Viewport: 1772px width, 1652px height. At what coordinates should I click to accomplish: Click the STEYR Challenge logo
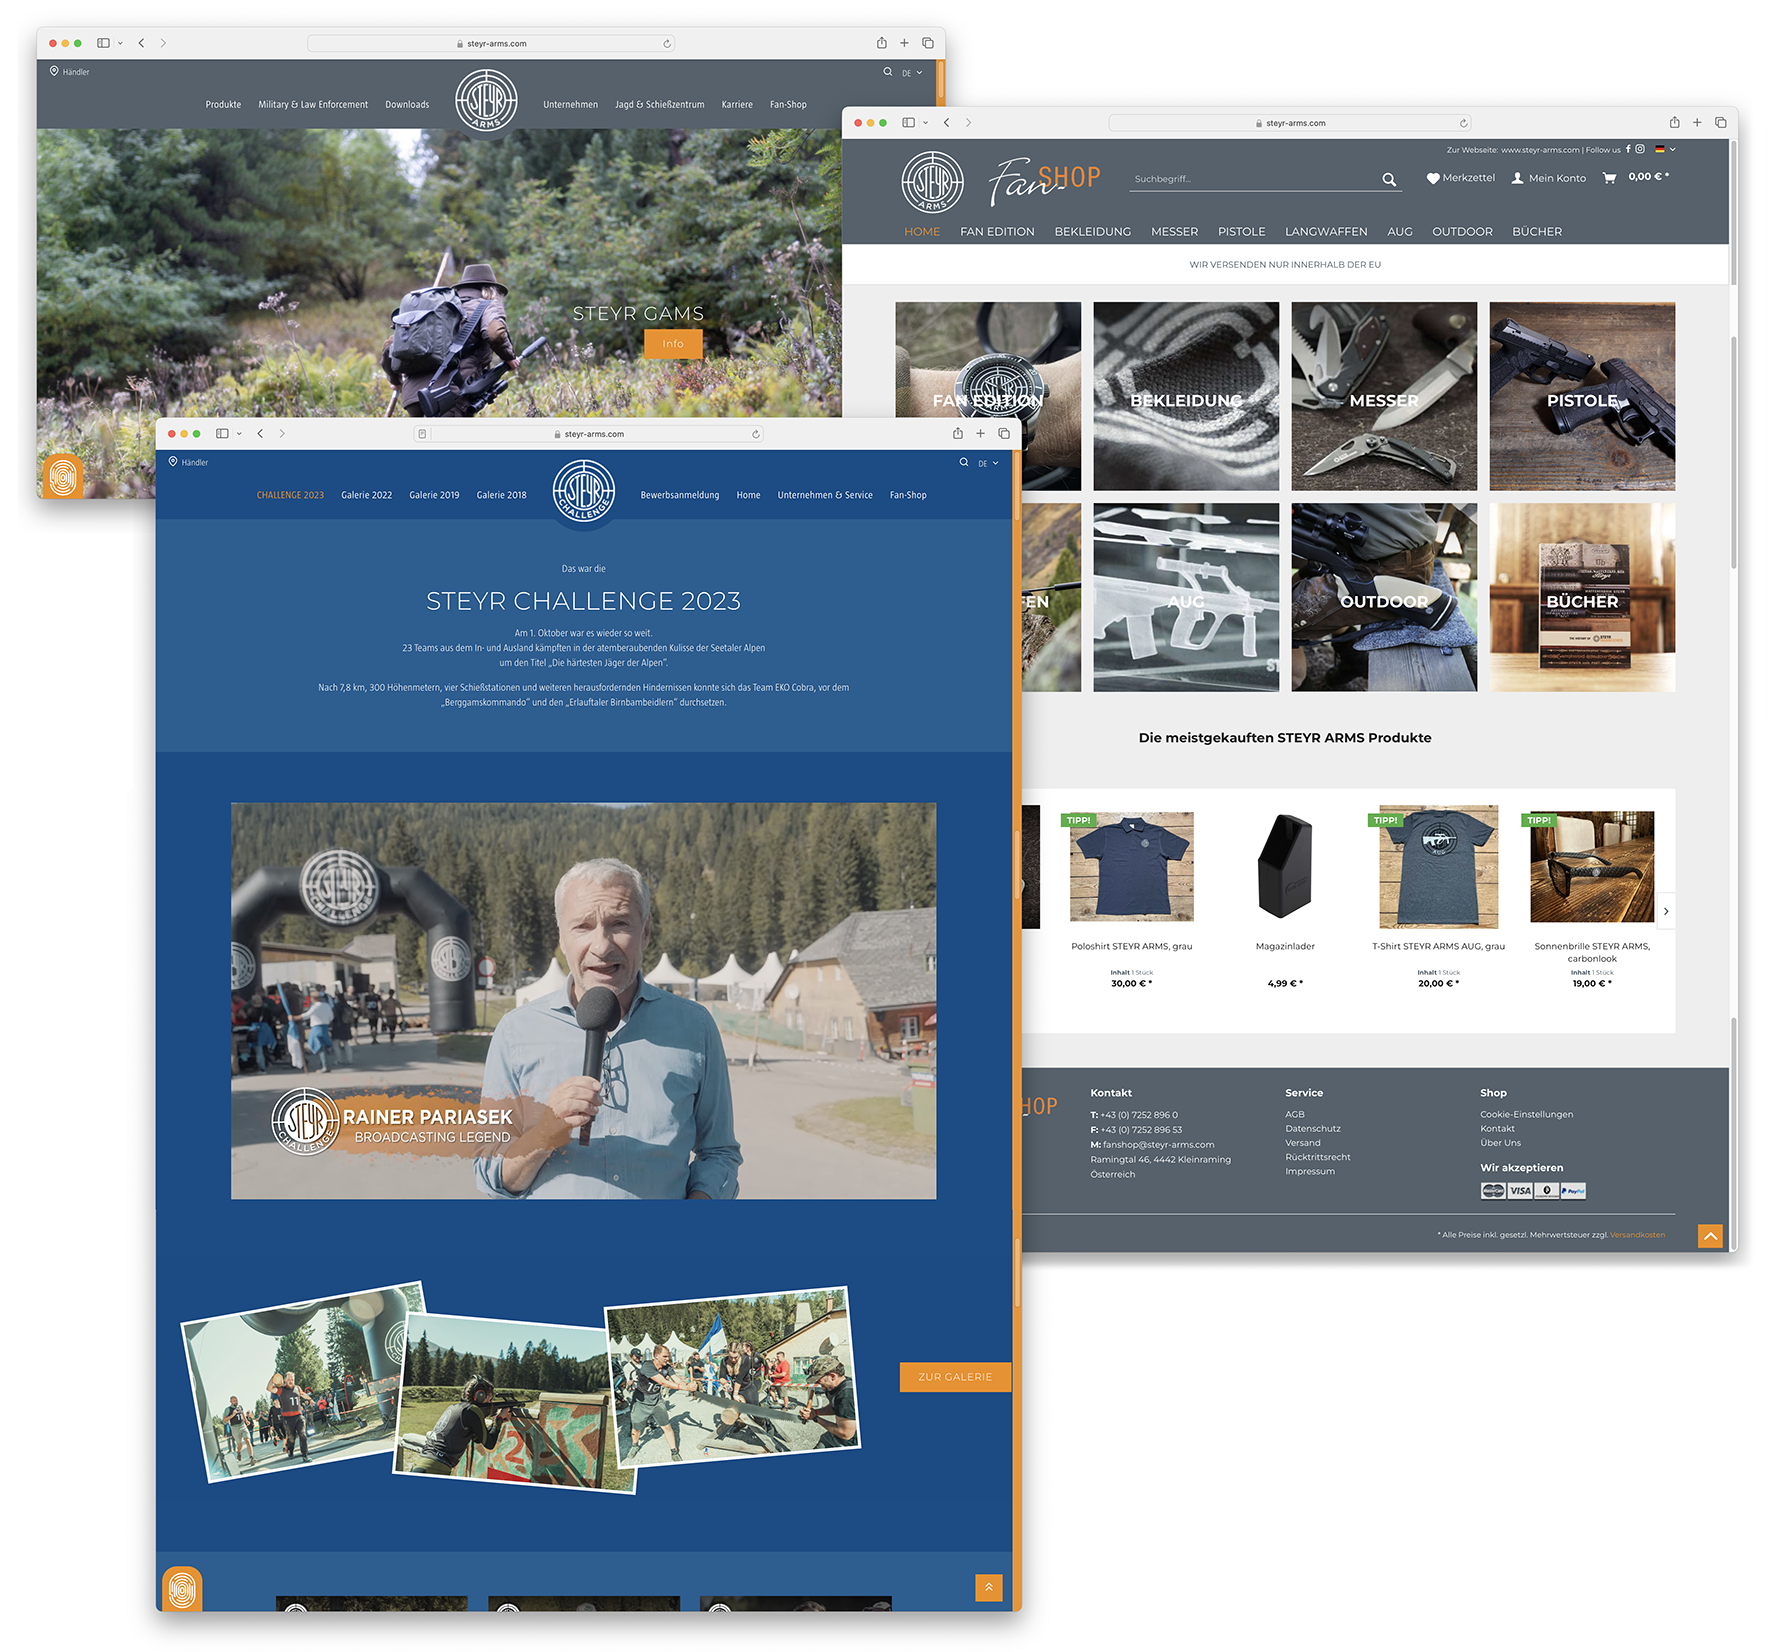584,492
